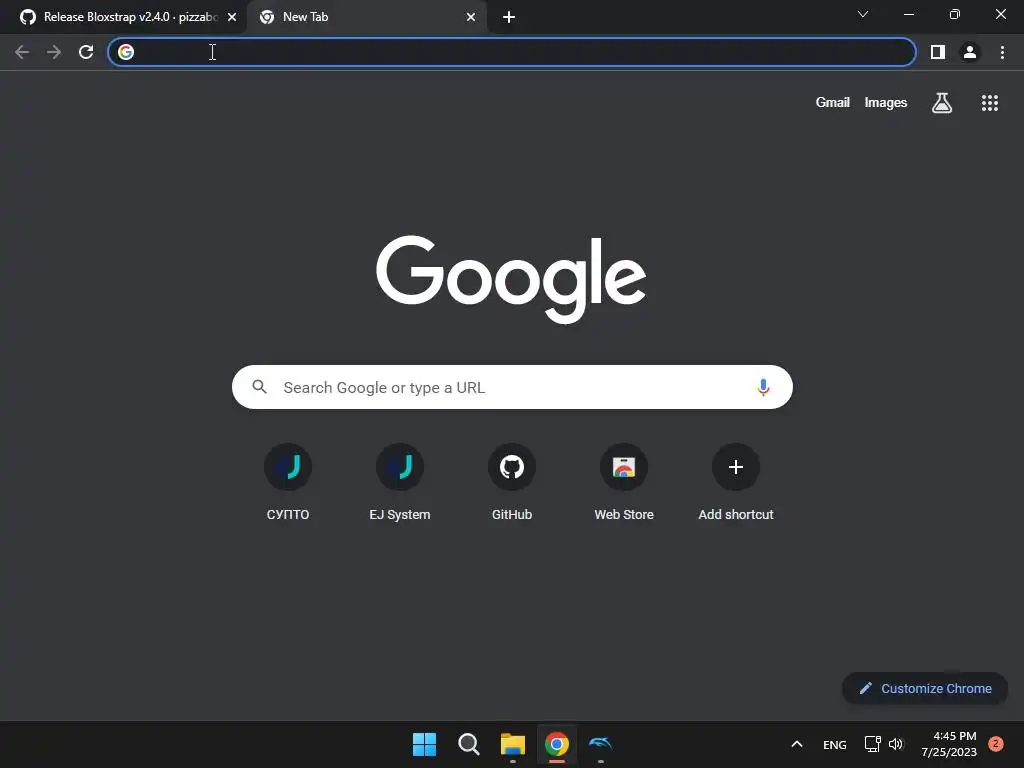This screenshot has width=1024, height=768.
Task: Click the Google icon in address bar
Action: (x=126, y=52)
